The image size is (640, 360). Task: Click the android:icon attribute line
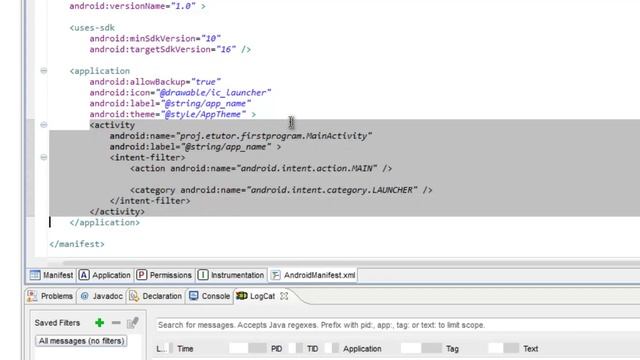coord(180,93)
